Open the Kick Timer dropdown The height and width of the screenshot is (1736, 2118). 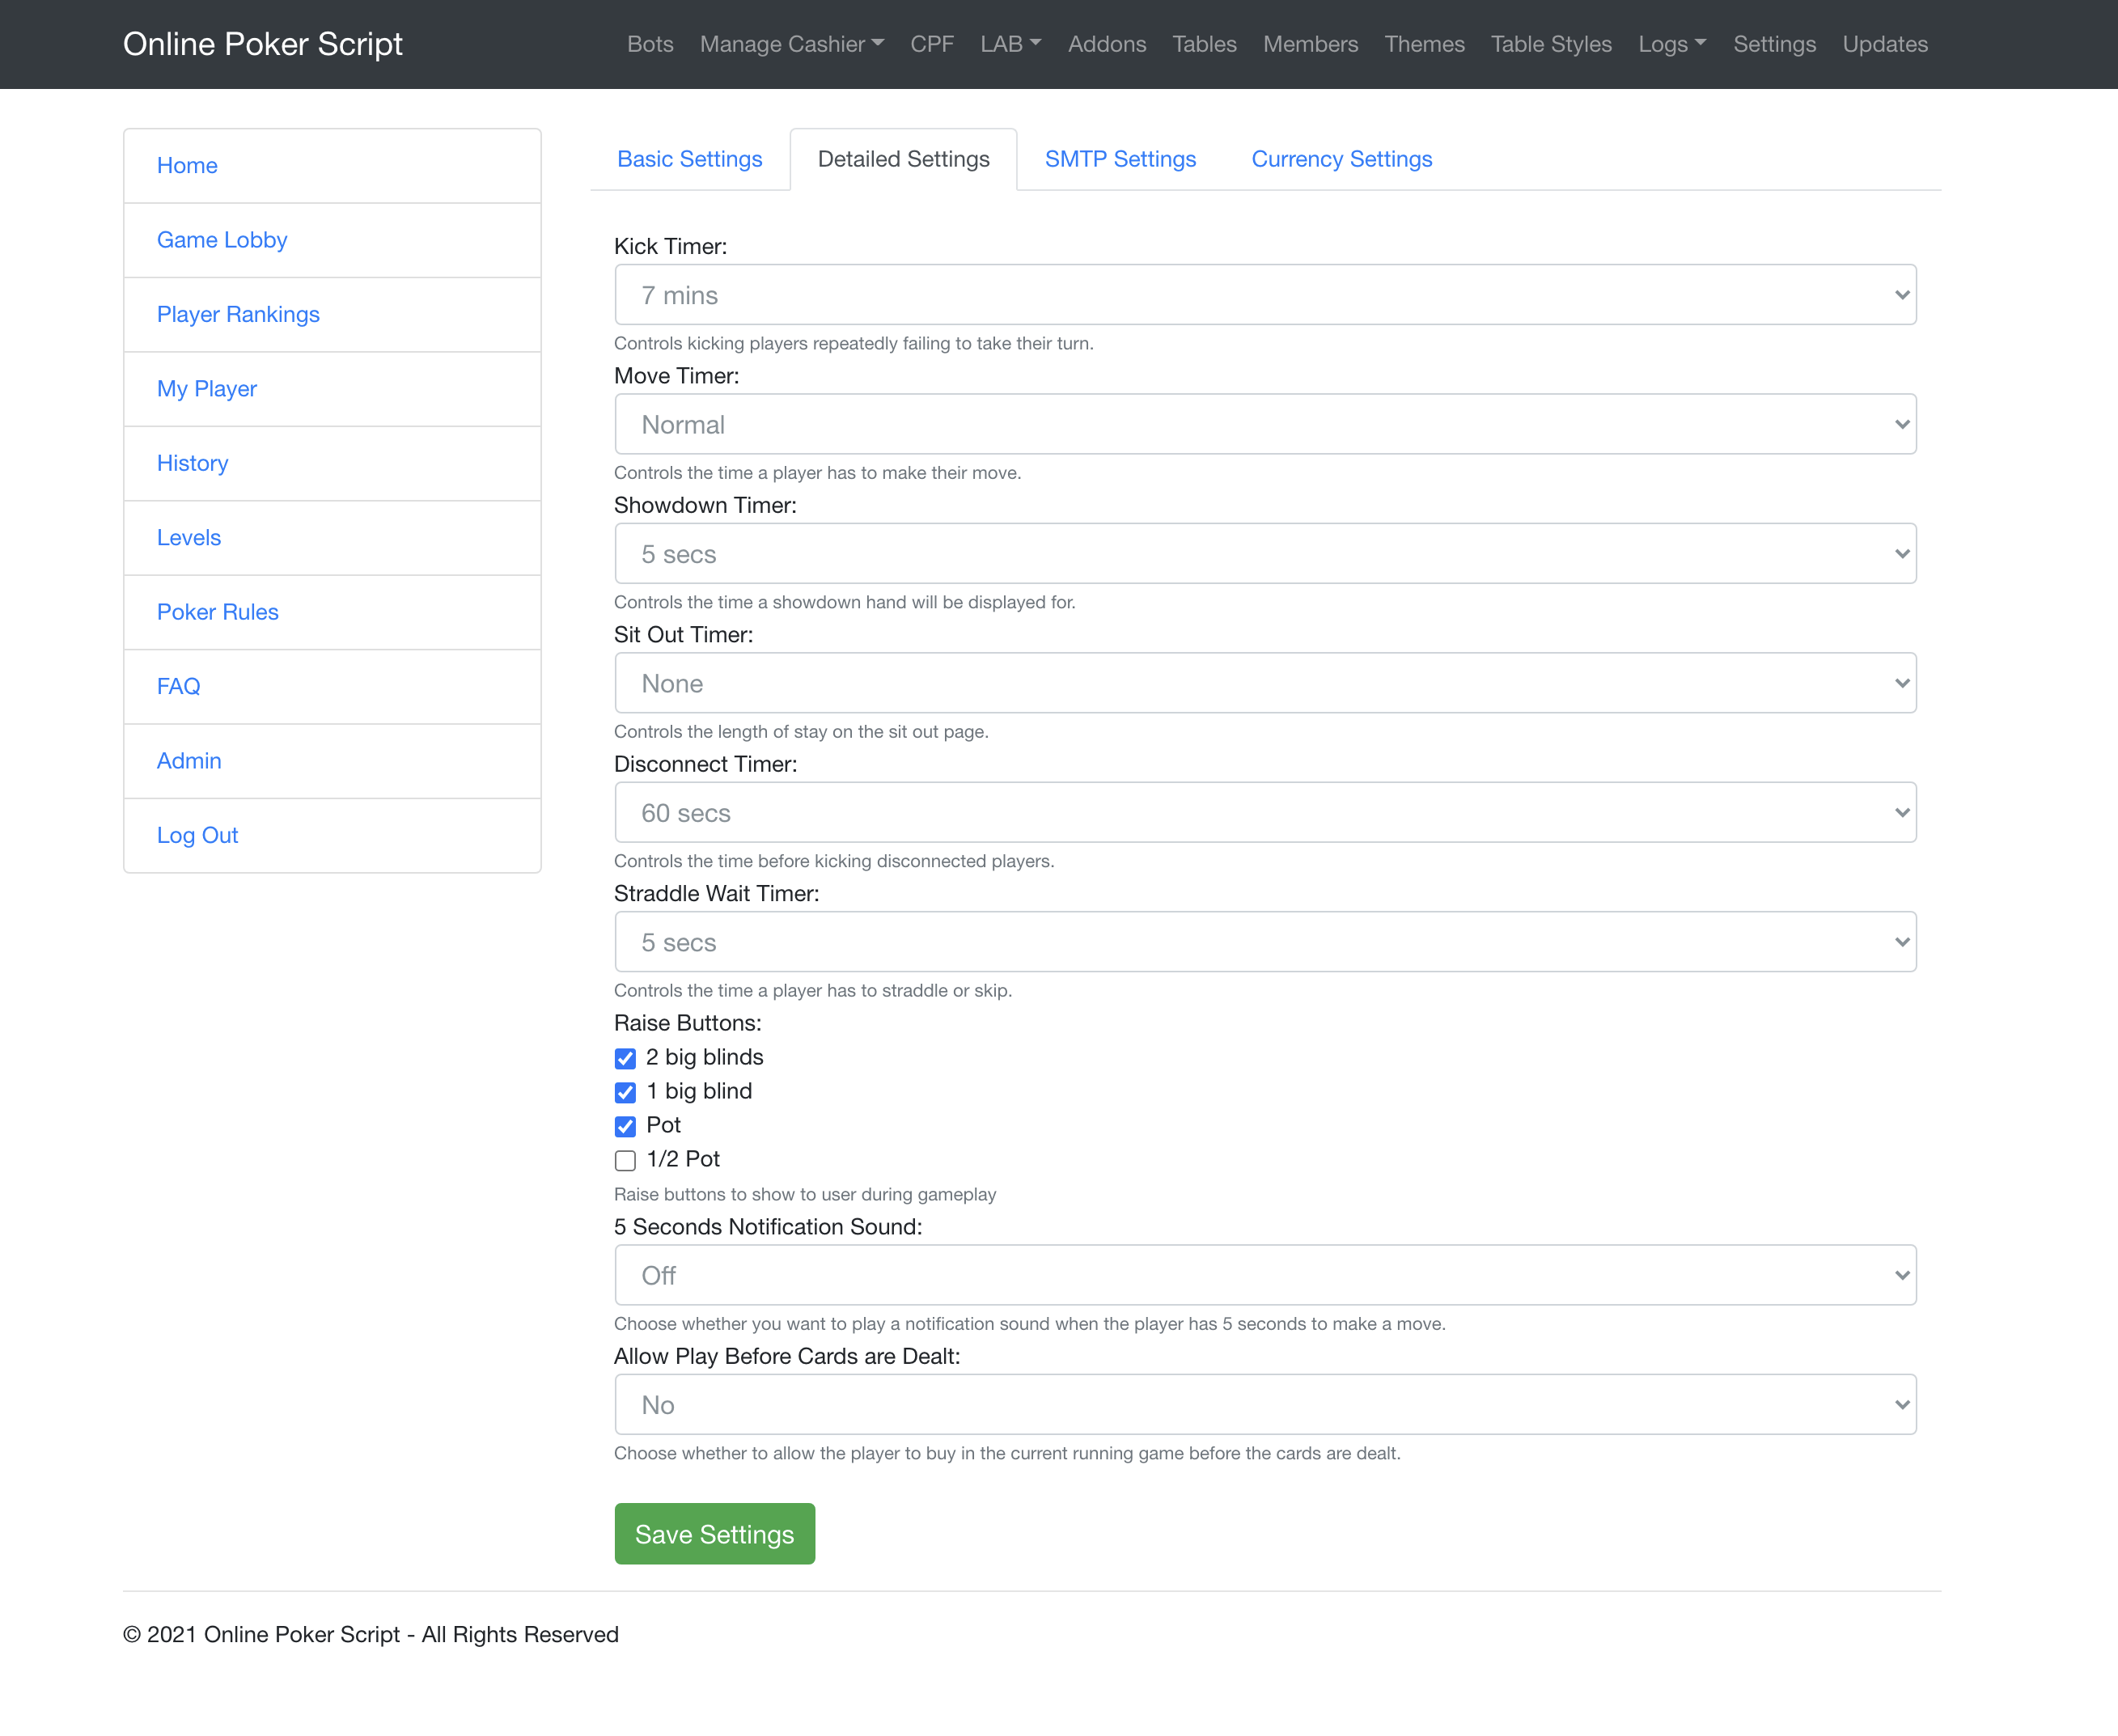[x=1265, y=295]
